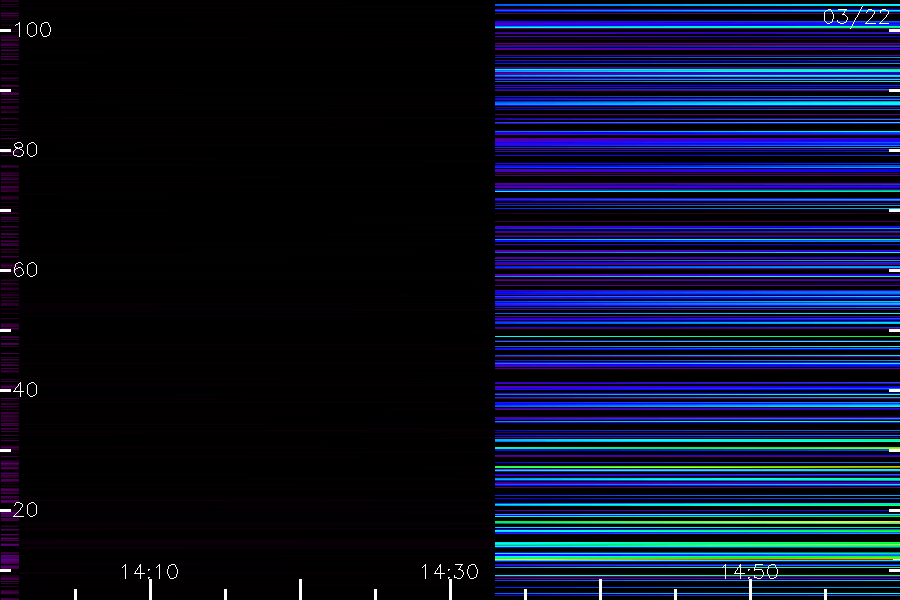900x600 pixels.
Task: Click the 40 label on the vertical axis
Action: [25, 390]
